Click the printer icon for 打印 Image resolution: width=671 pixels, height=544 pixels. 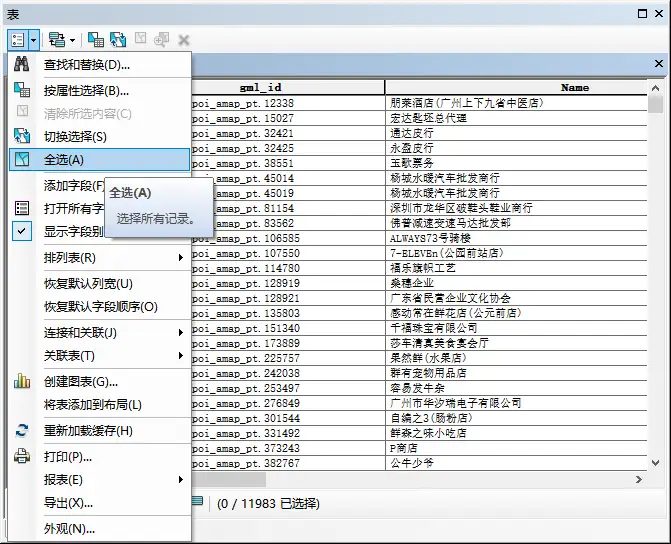click(22, 456)
